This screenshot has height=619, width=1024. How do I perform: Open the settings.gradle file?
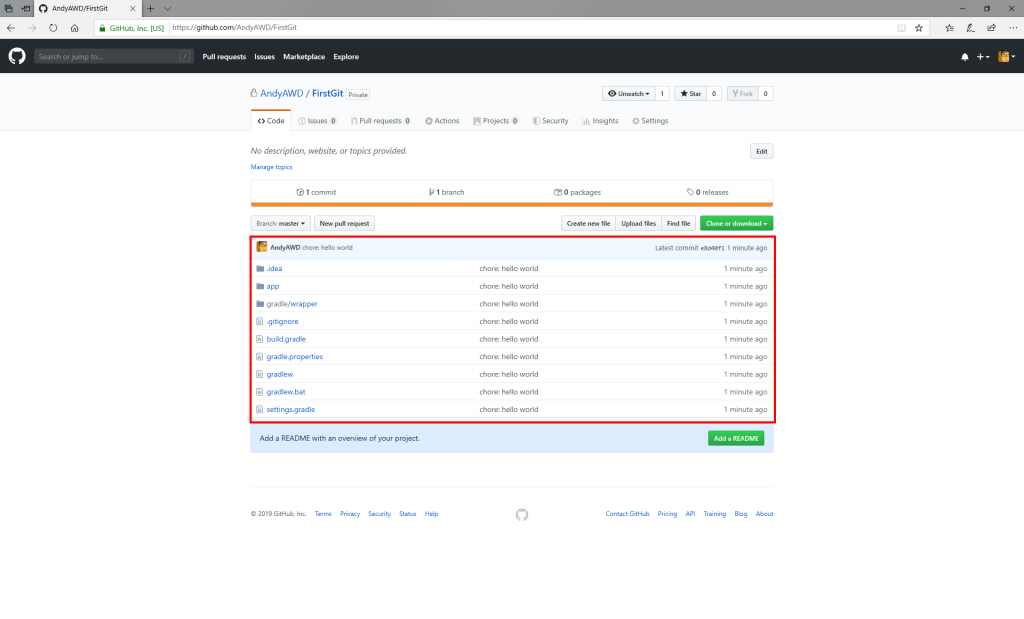point(291,409)
